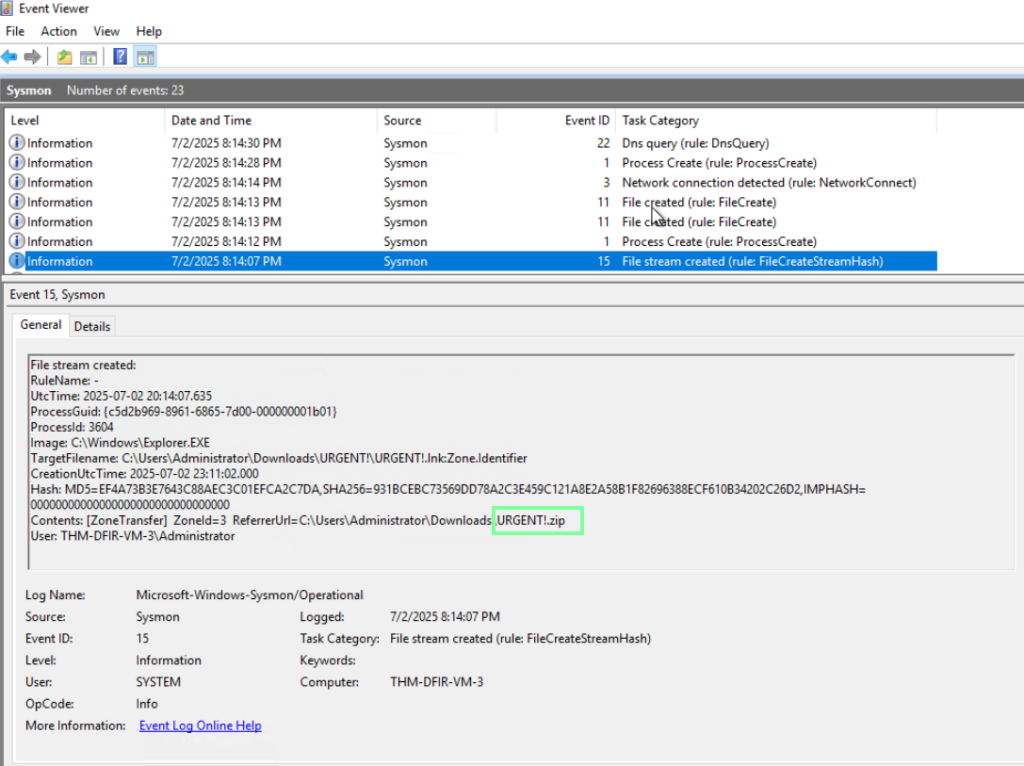The width and height of the screenshot is (1024, 766).
Task: Toggle the Show/Hide Action Pane icon
Action: point(145,57)
